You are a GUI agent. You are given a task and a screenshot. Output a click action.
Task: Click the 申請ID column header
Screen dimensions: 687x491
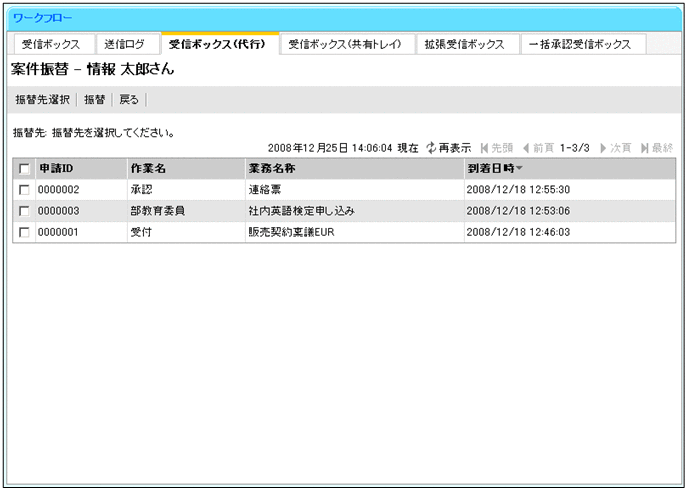(56, 168)
